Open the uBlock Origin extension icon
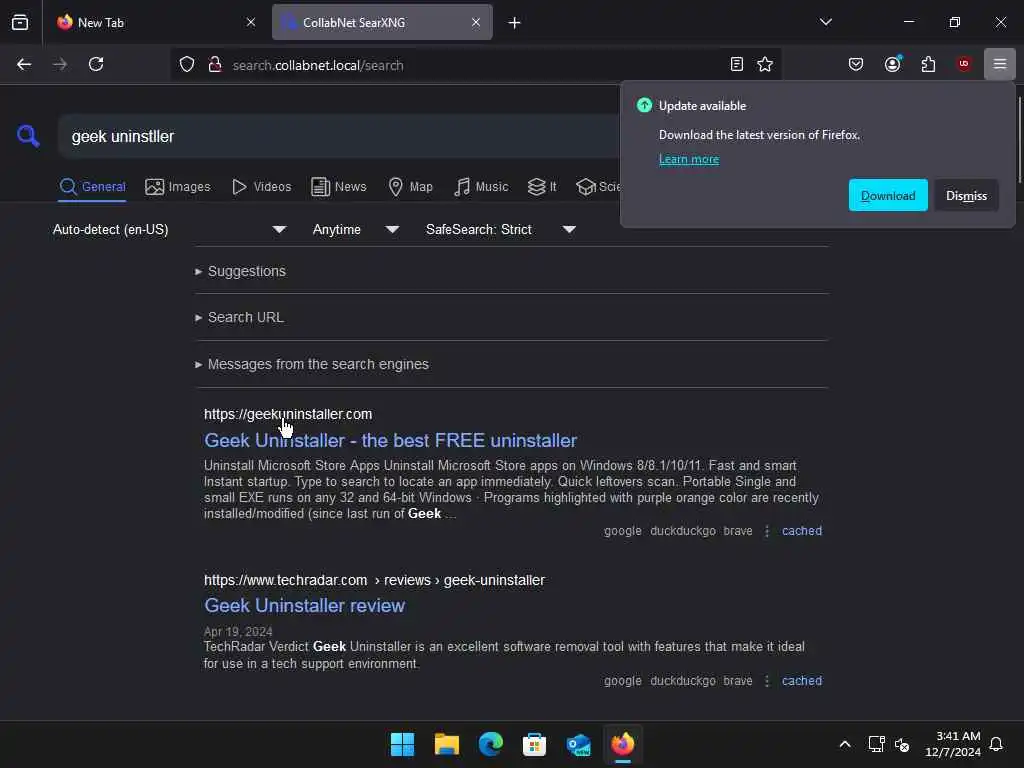 963,64
